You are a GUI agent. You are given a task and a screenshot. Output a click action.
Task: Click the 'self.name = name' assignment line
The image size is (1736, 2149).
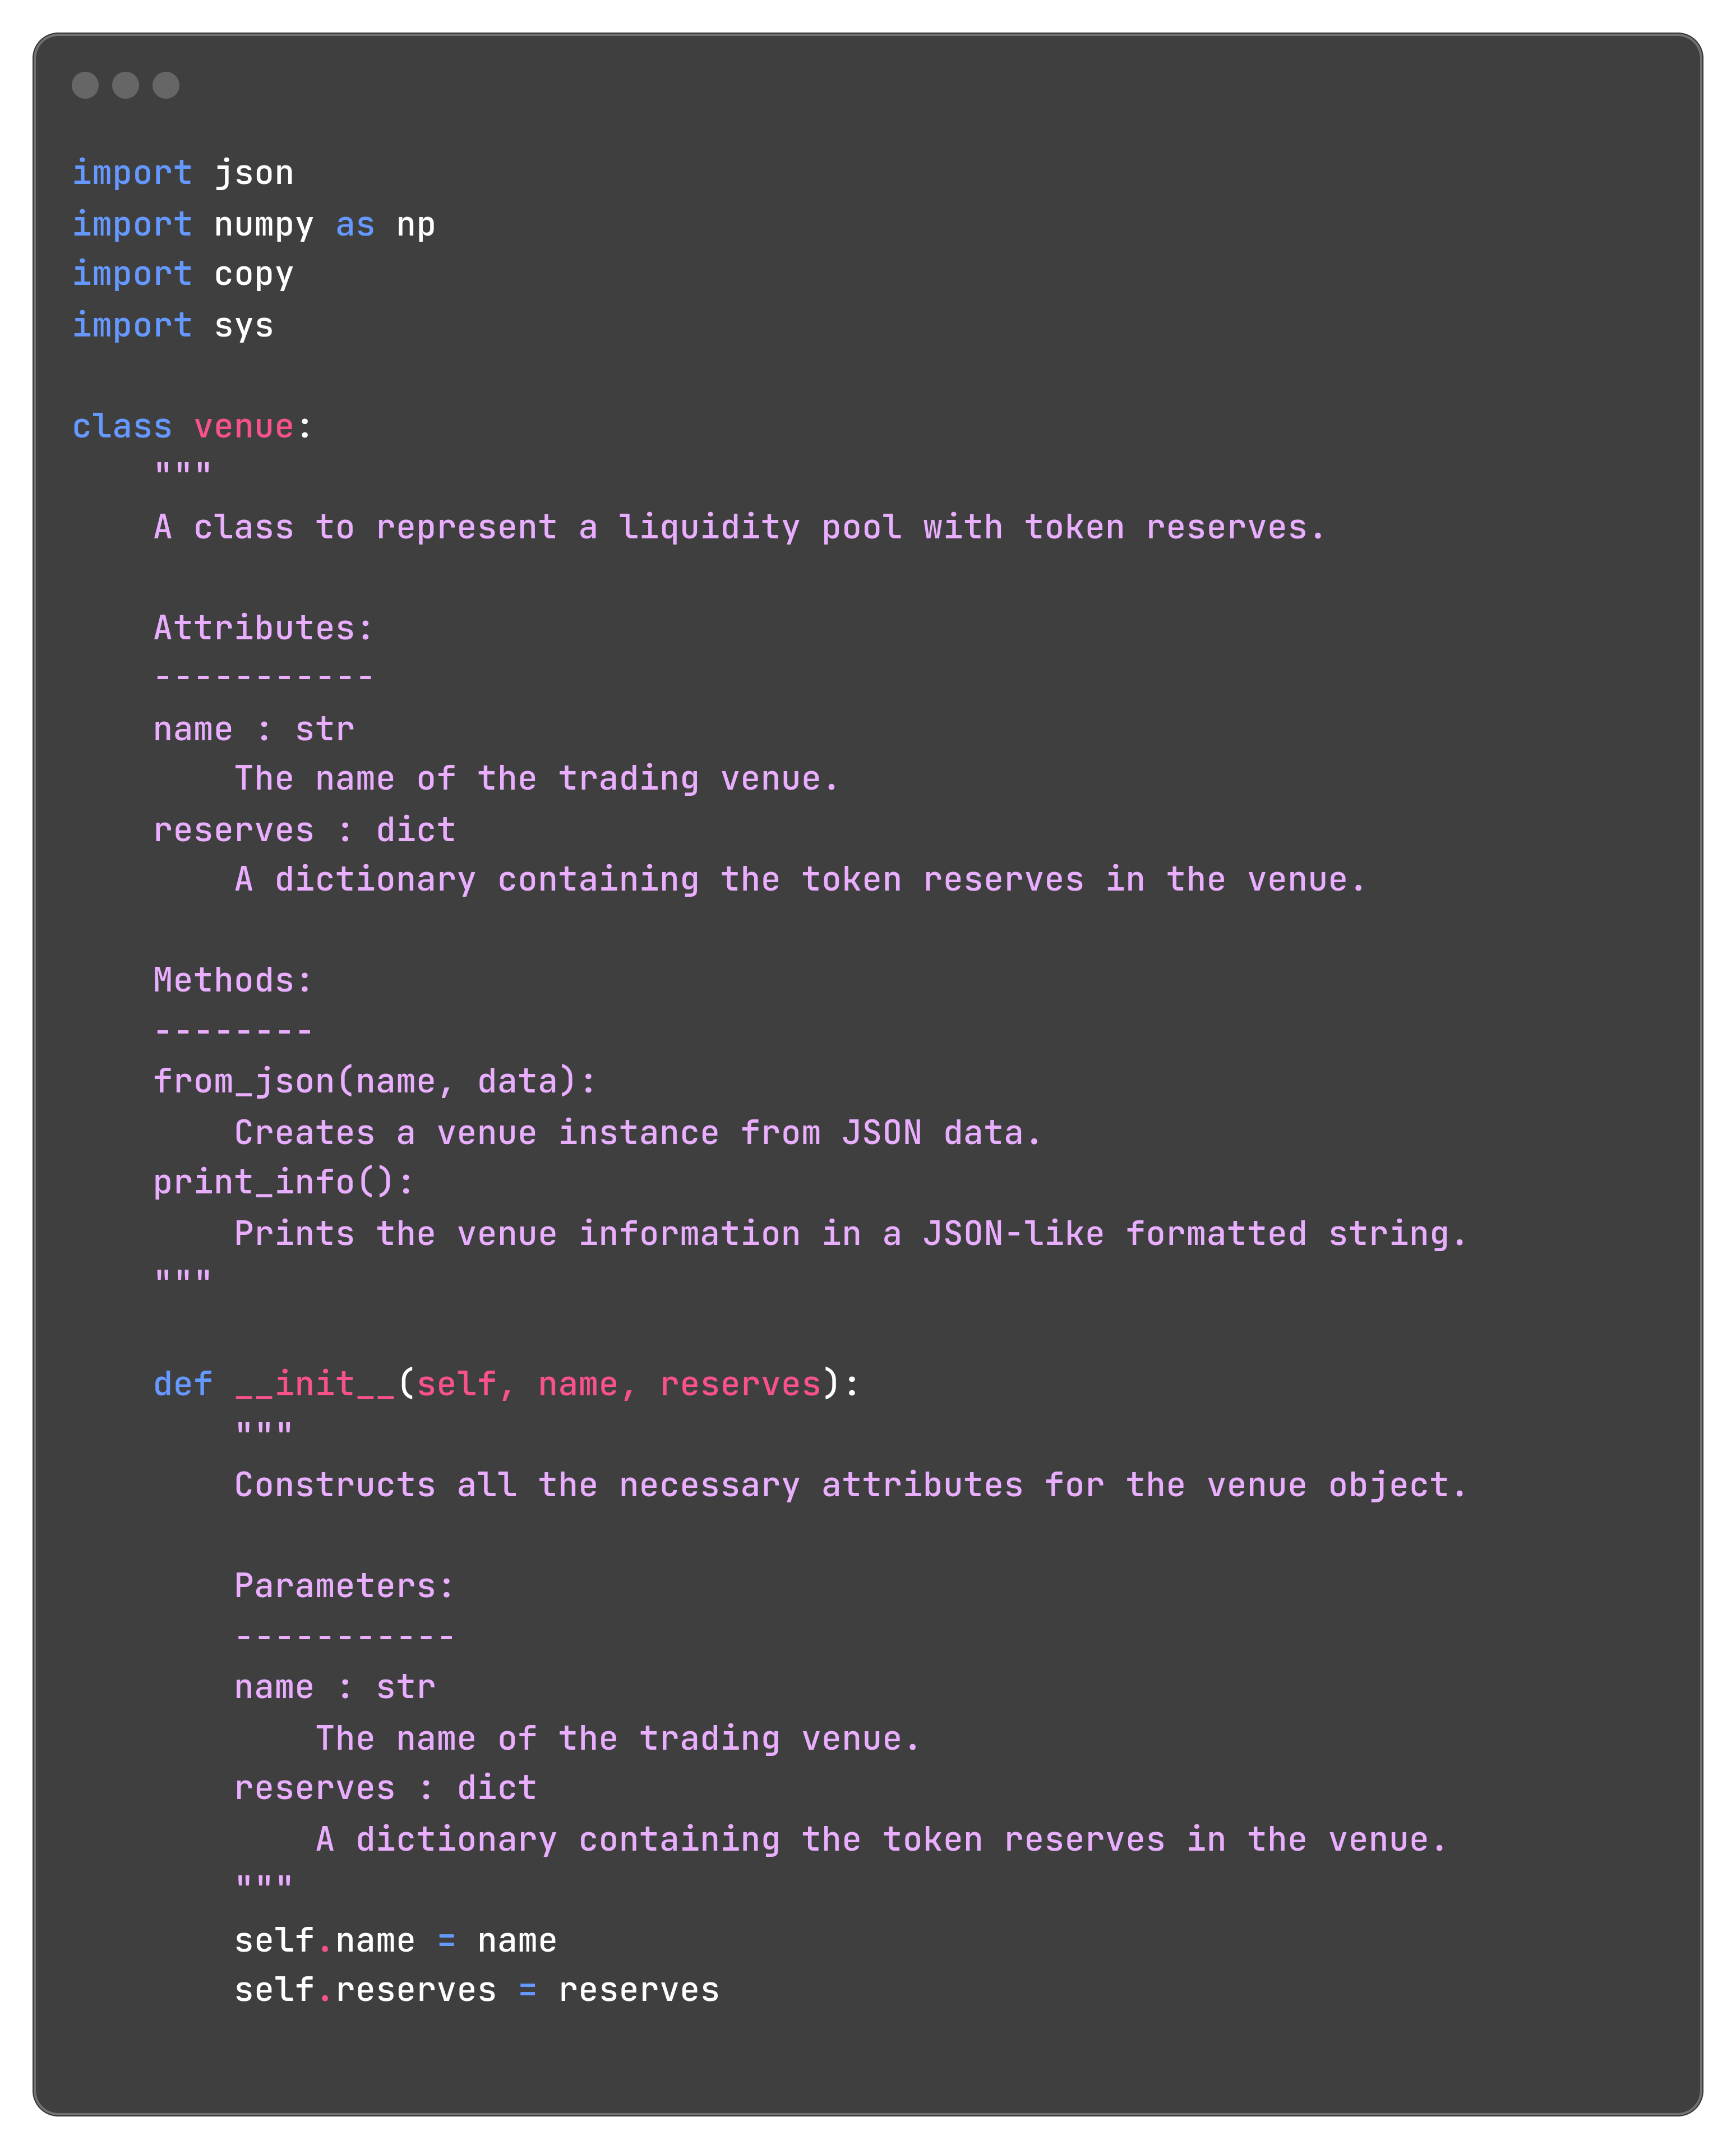396,1940
